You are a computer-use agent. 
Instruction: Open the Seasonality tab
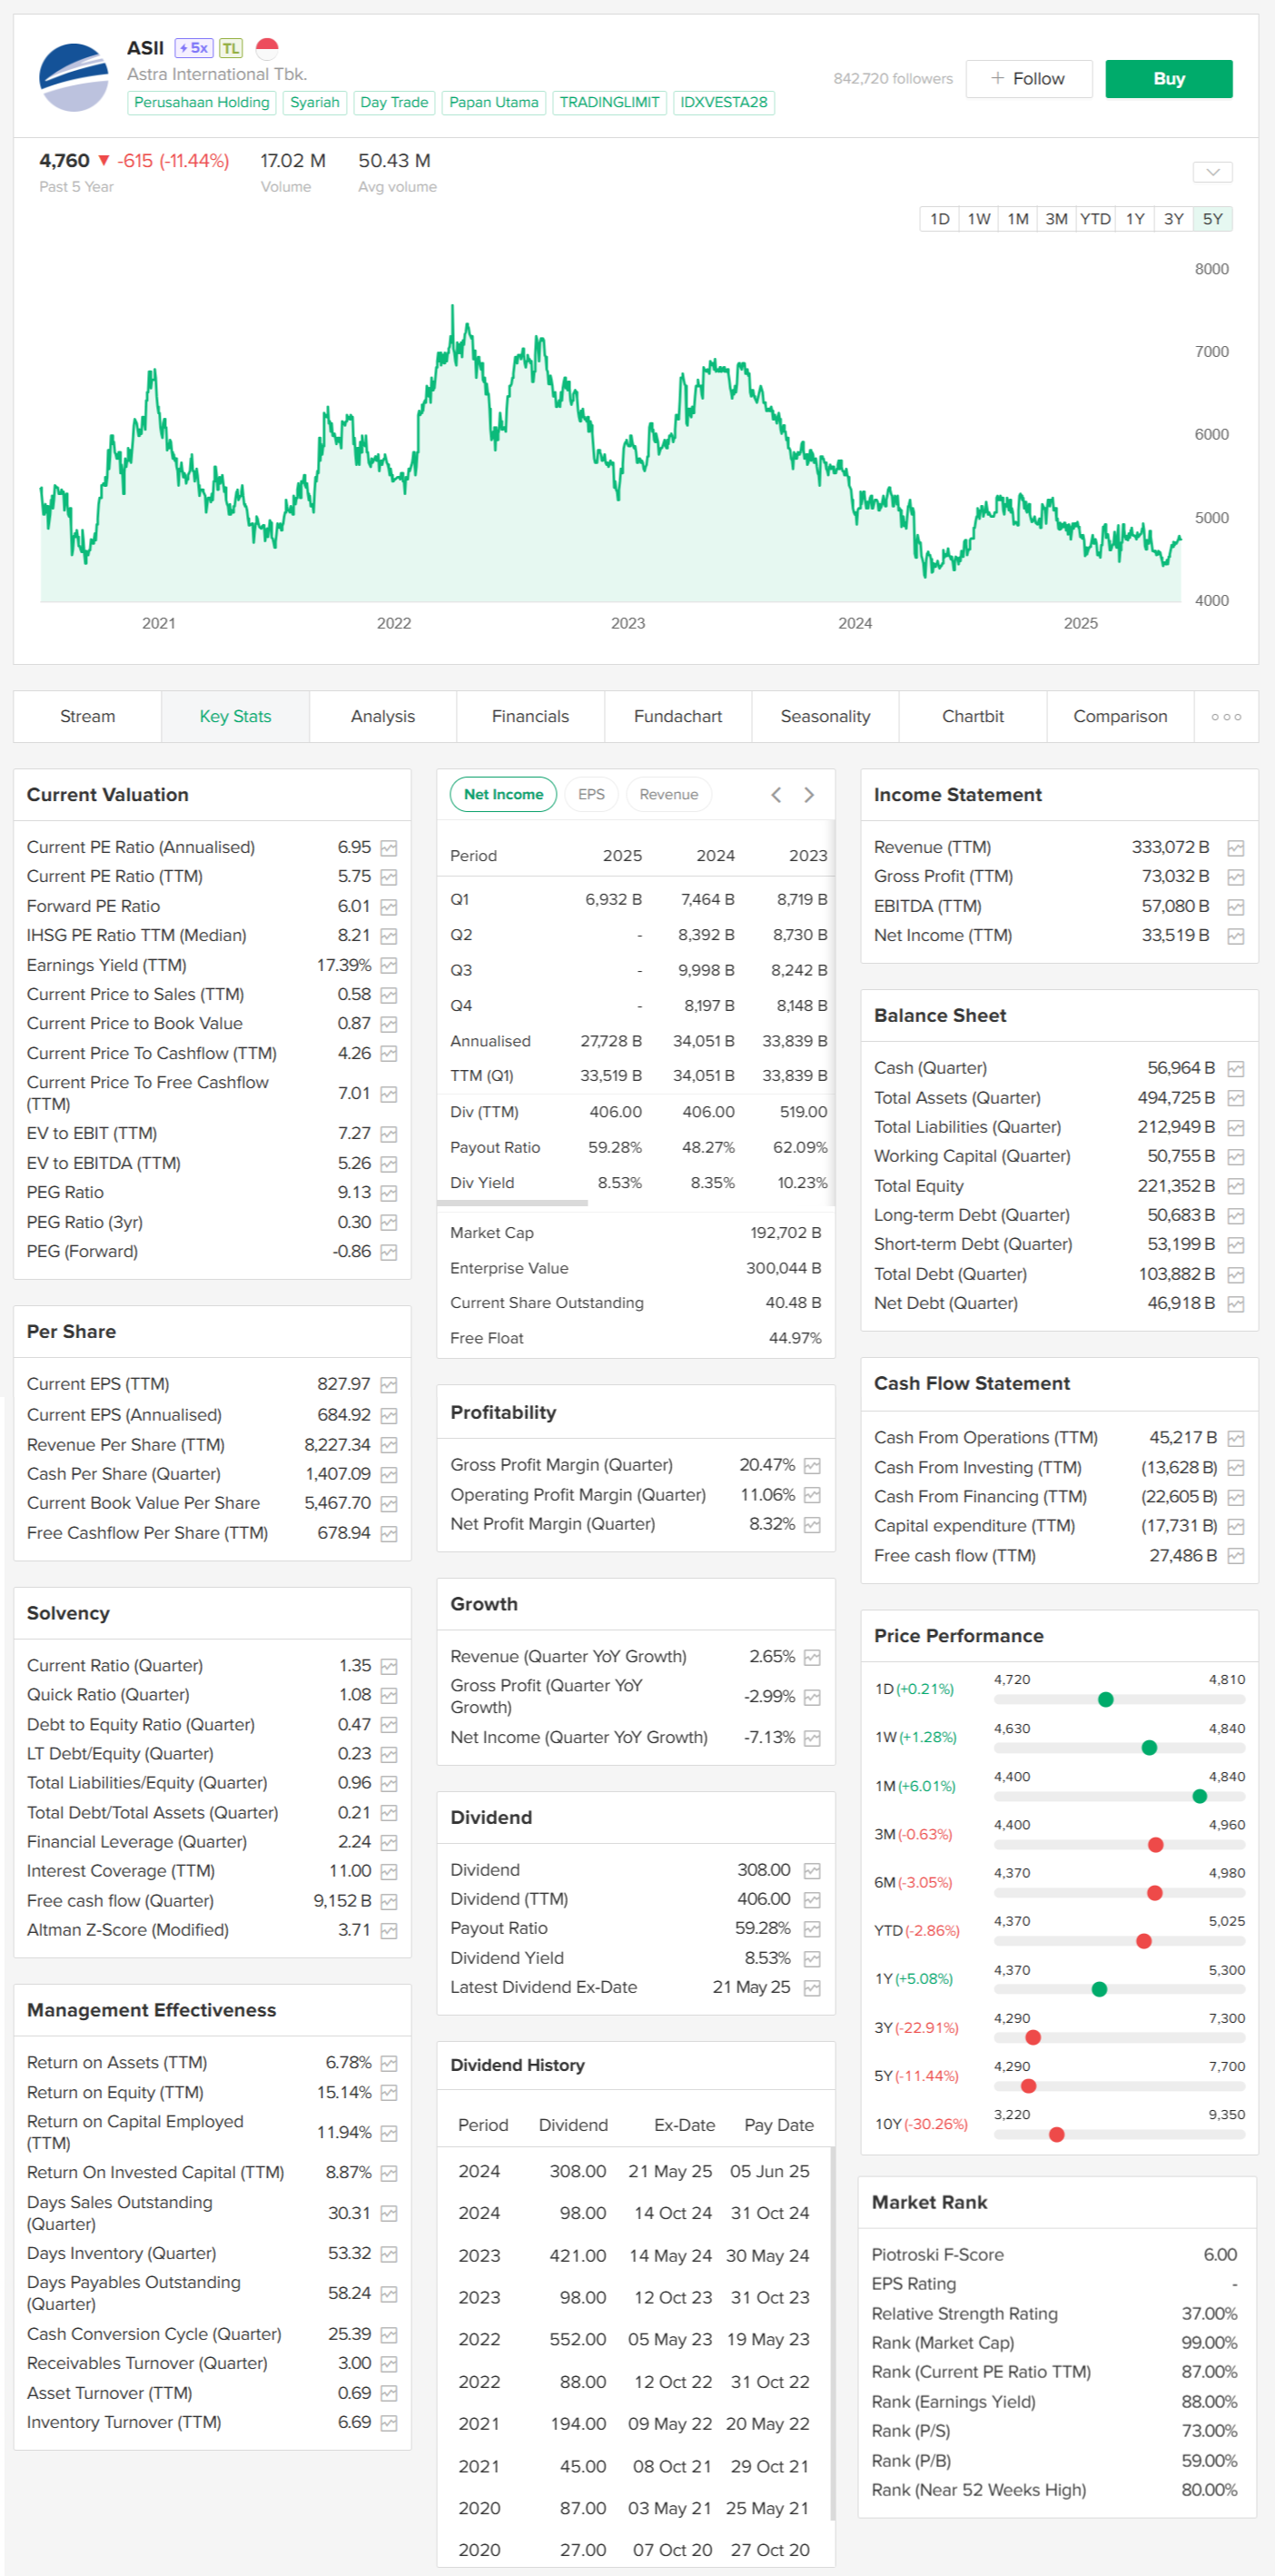coord(825,717)
